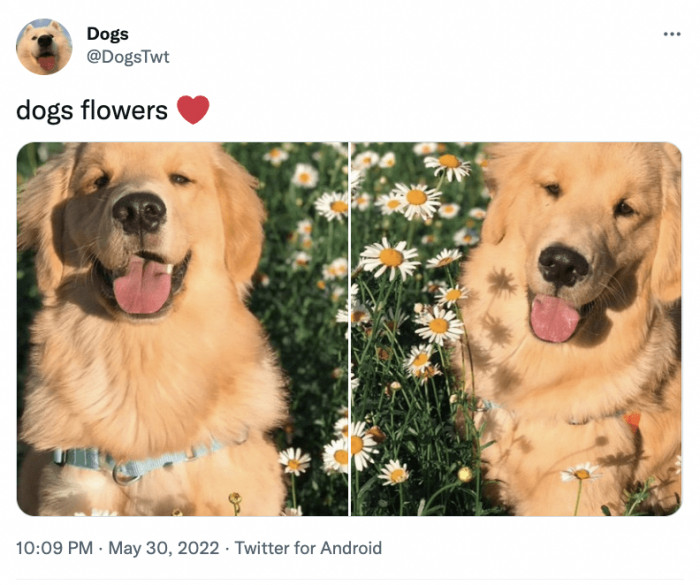The width and height of the screenshot is (700, 585).
Task: Click the white divider between the two photos
Action: pos(350,328)
